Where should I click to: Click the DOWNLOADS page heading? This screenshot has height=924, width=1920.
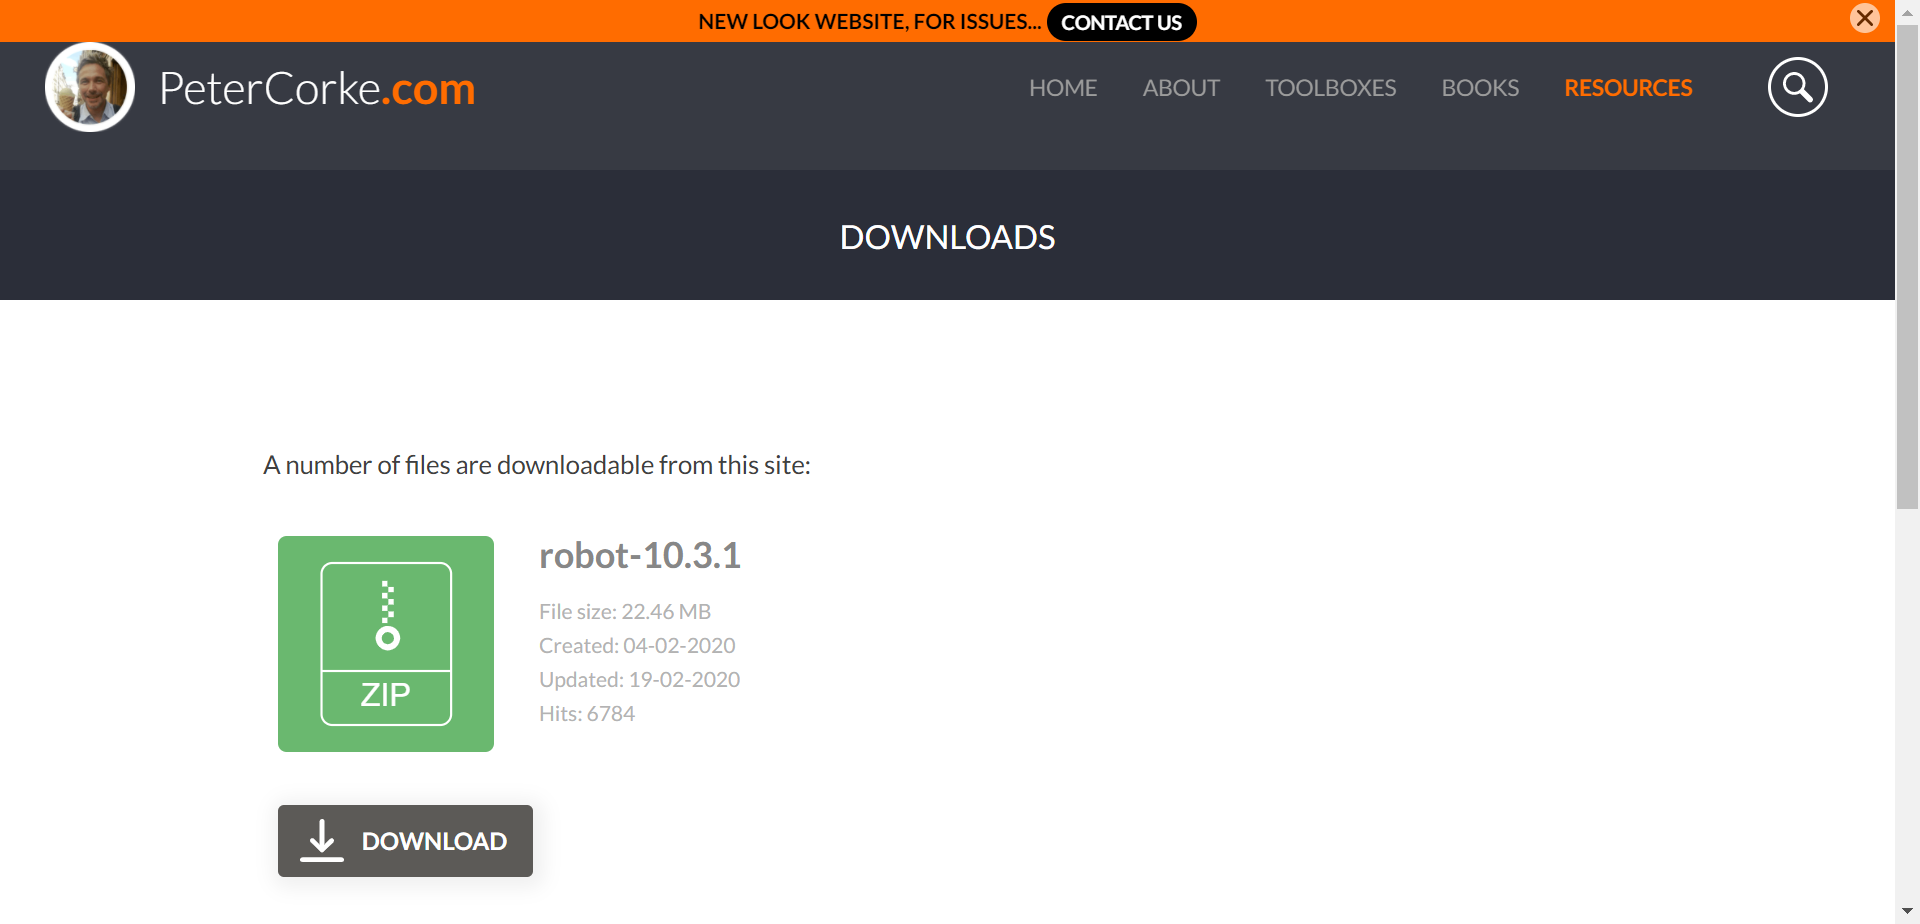coord(947,237)
